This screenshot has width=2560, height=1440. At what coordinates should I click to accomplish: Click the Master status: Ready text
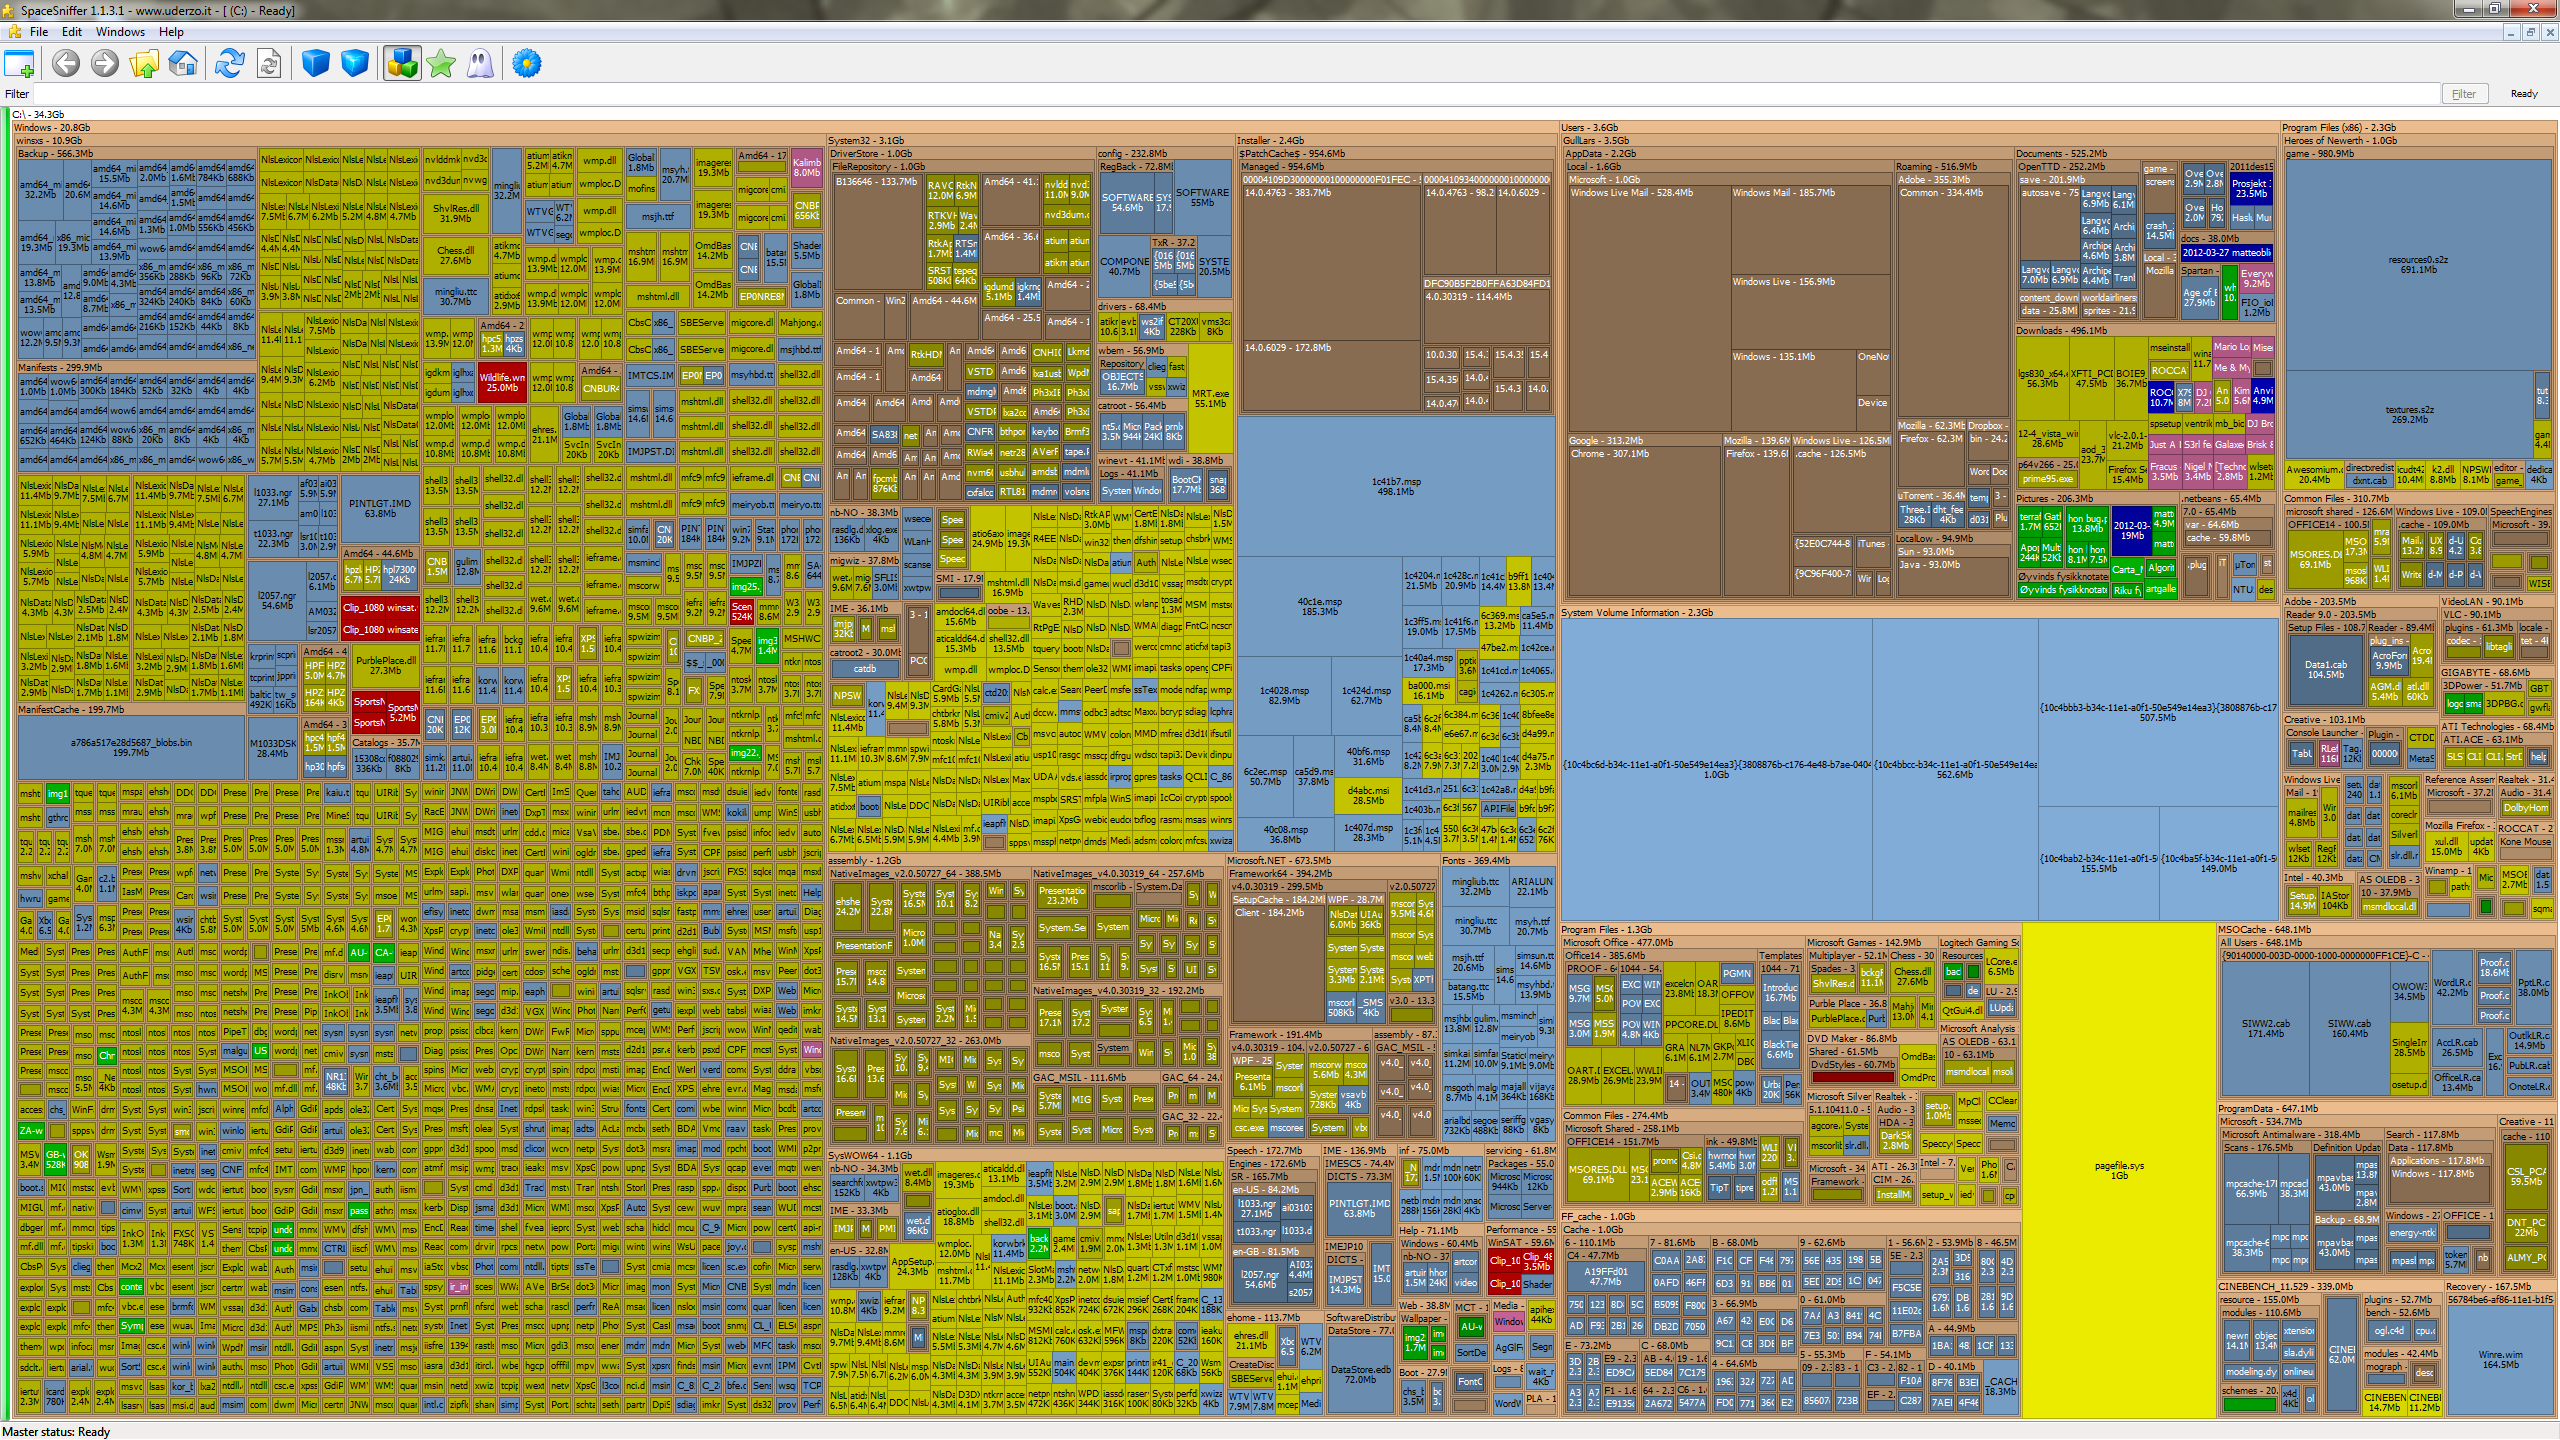[56, 1432]
